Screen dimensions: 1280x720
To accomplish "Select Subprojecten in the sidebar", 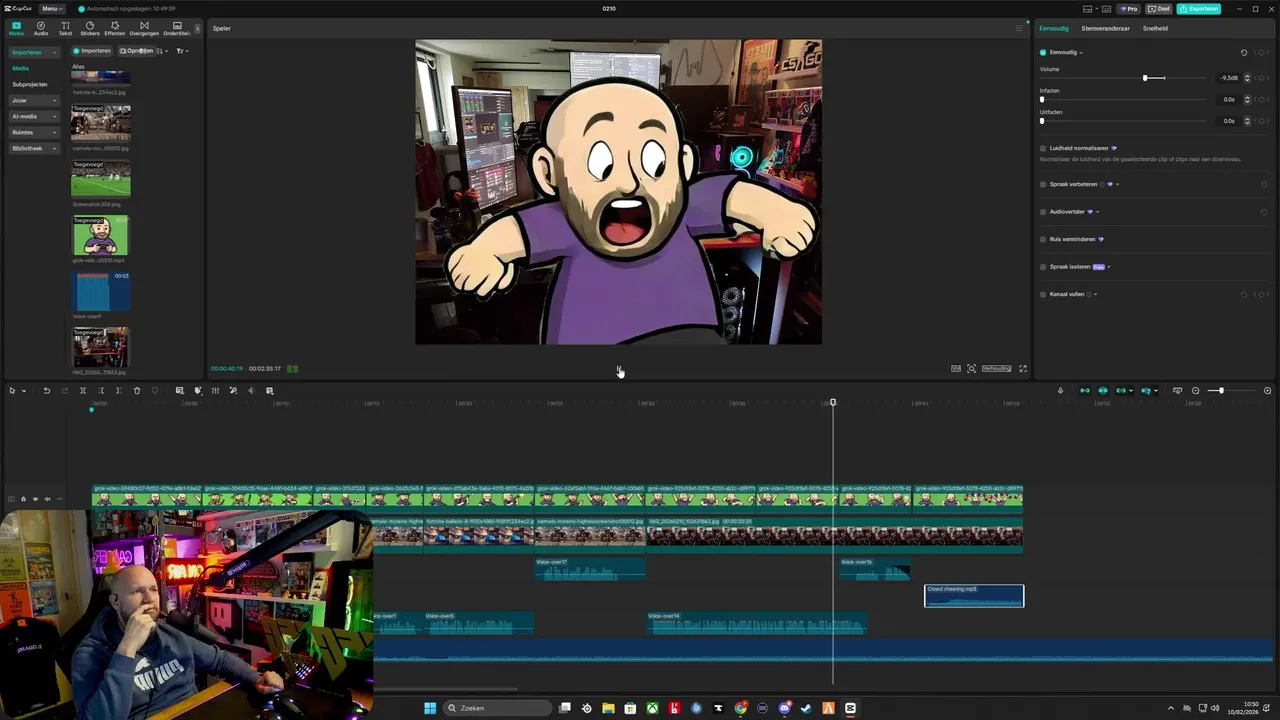I will (x=29, y=84).
